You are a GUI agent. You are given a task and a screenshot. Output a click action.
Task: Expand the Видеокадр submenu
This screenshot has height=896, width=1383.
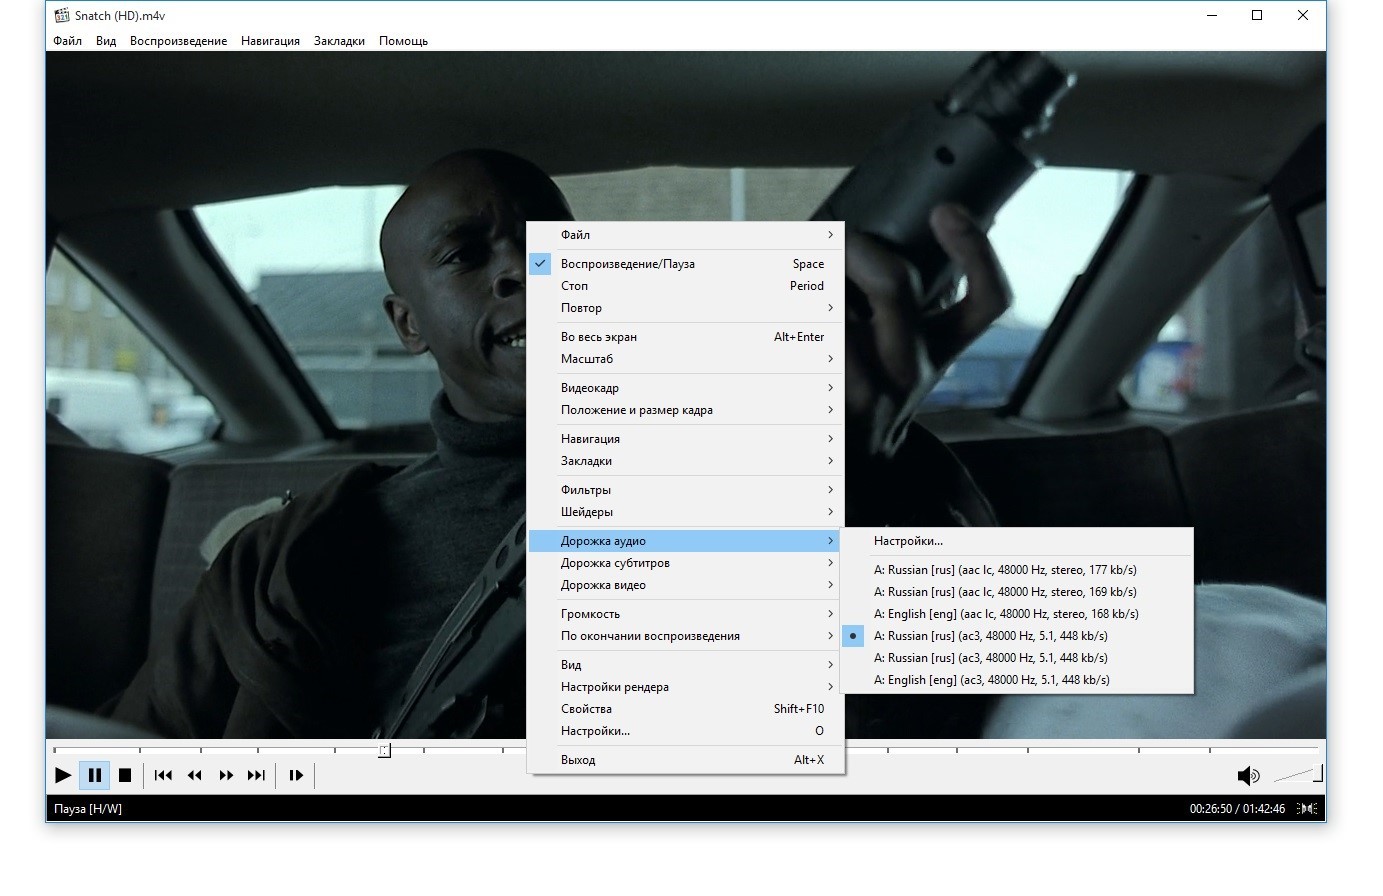pyautogui.click(x=686, y=388)
